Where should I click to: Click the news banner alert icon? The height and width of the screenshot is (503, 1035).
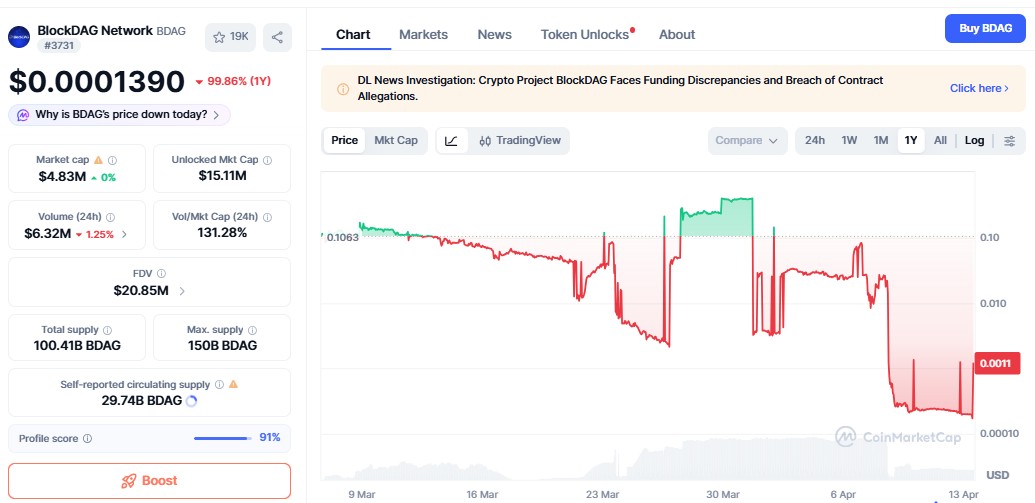[x=343, y=88]
